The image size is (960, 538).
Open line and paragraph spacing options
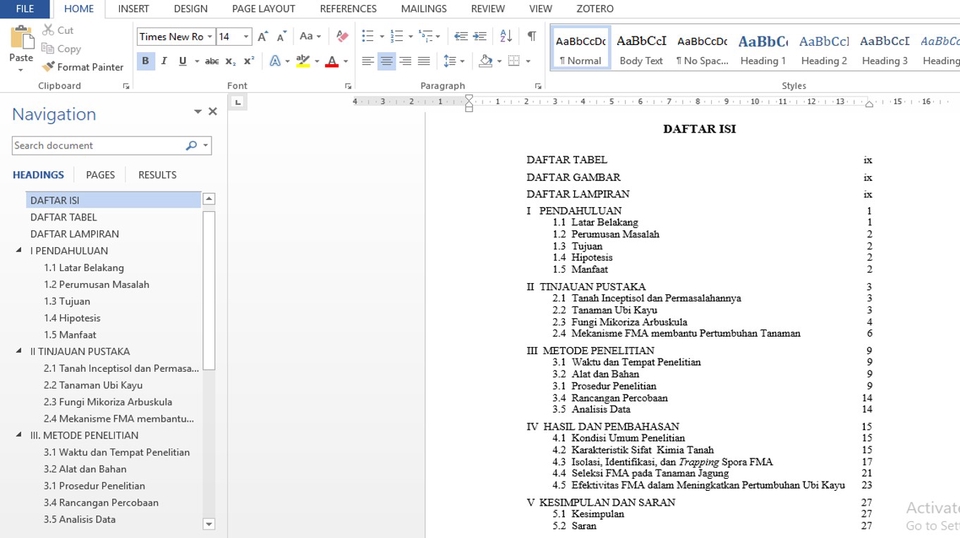point(450,61)
